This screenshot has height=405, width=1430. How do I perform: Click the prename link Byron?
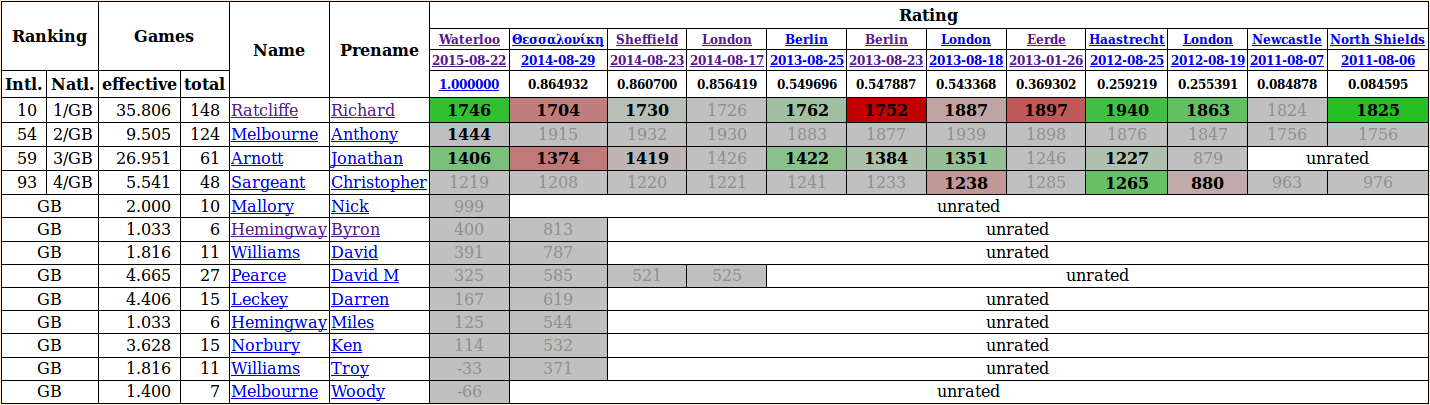(x=355, y=230)
